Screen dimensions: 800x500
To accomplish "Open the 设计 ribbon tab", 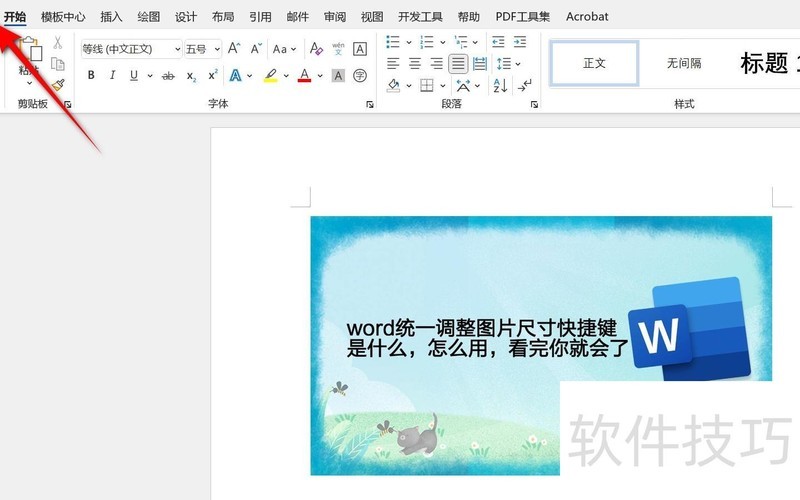I will coord(186,17).
